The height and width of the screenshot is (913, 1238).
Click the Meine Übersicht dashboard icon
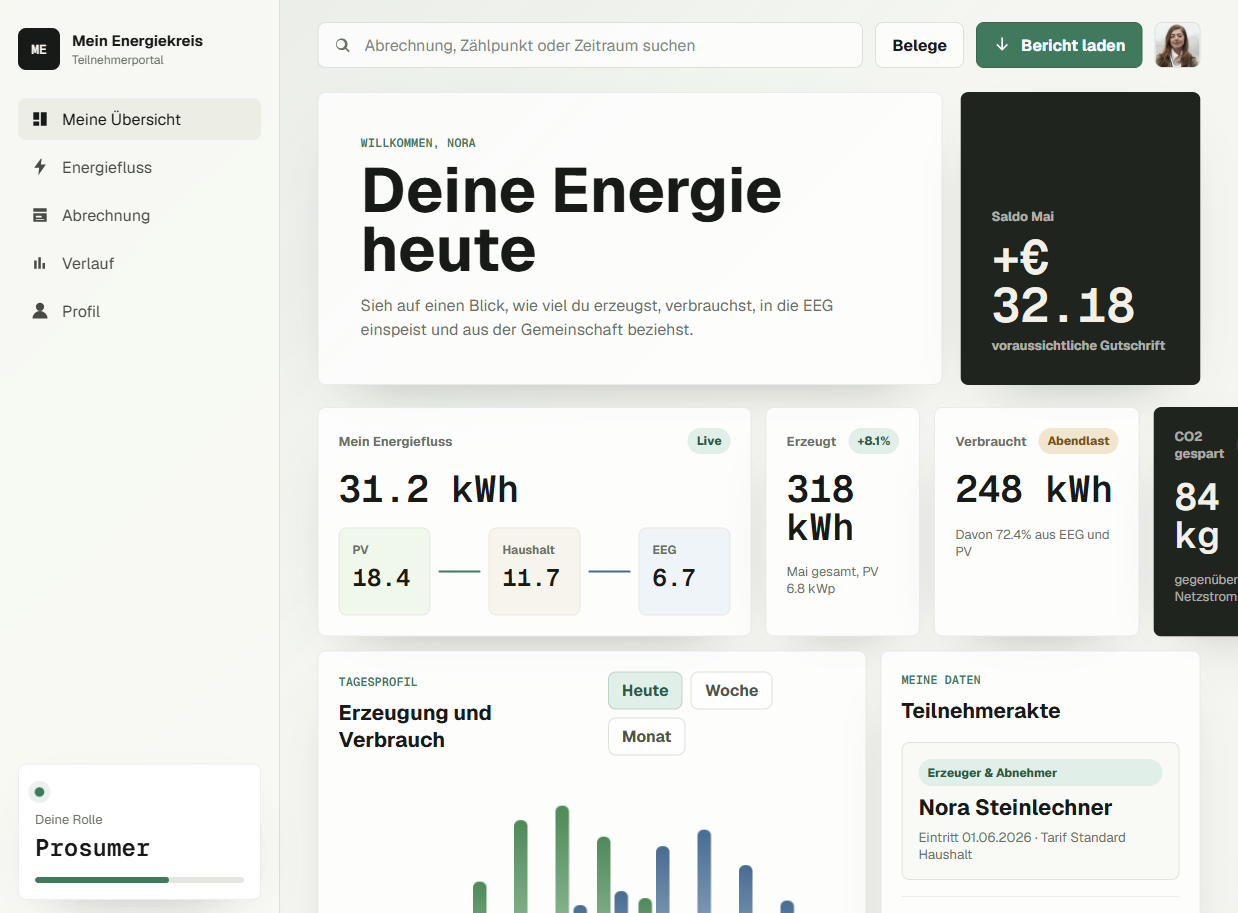tap(40, 119)
